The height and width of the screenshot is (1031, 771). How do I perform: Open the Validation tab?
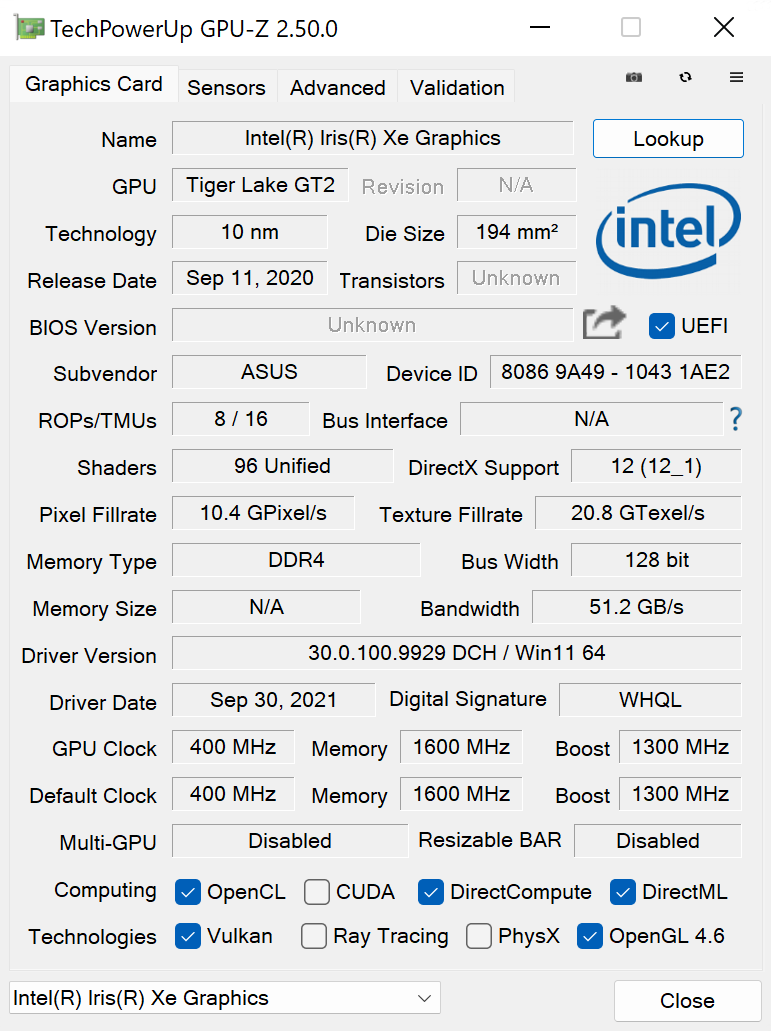tap(456, 87)
